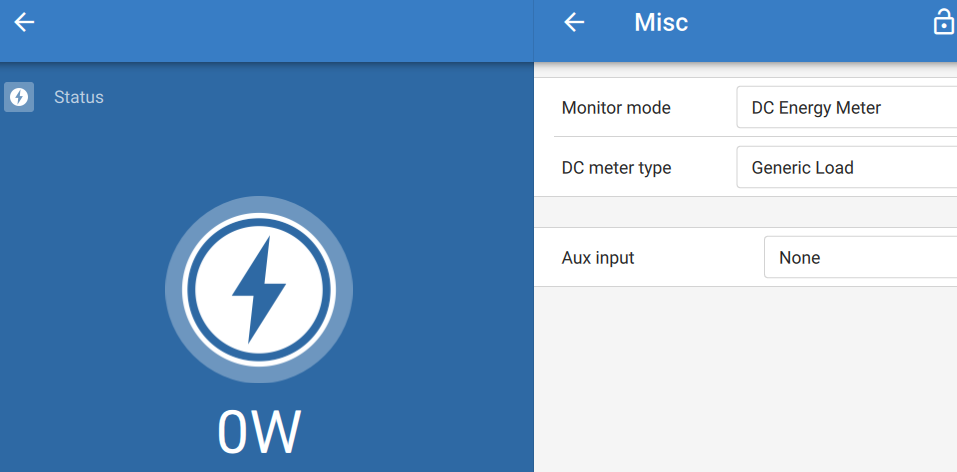Open the Monitor mode dropdown
Image resolution: width=957 pixels, height=472 pixels.
point(847,107)
